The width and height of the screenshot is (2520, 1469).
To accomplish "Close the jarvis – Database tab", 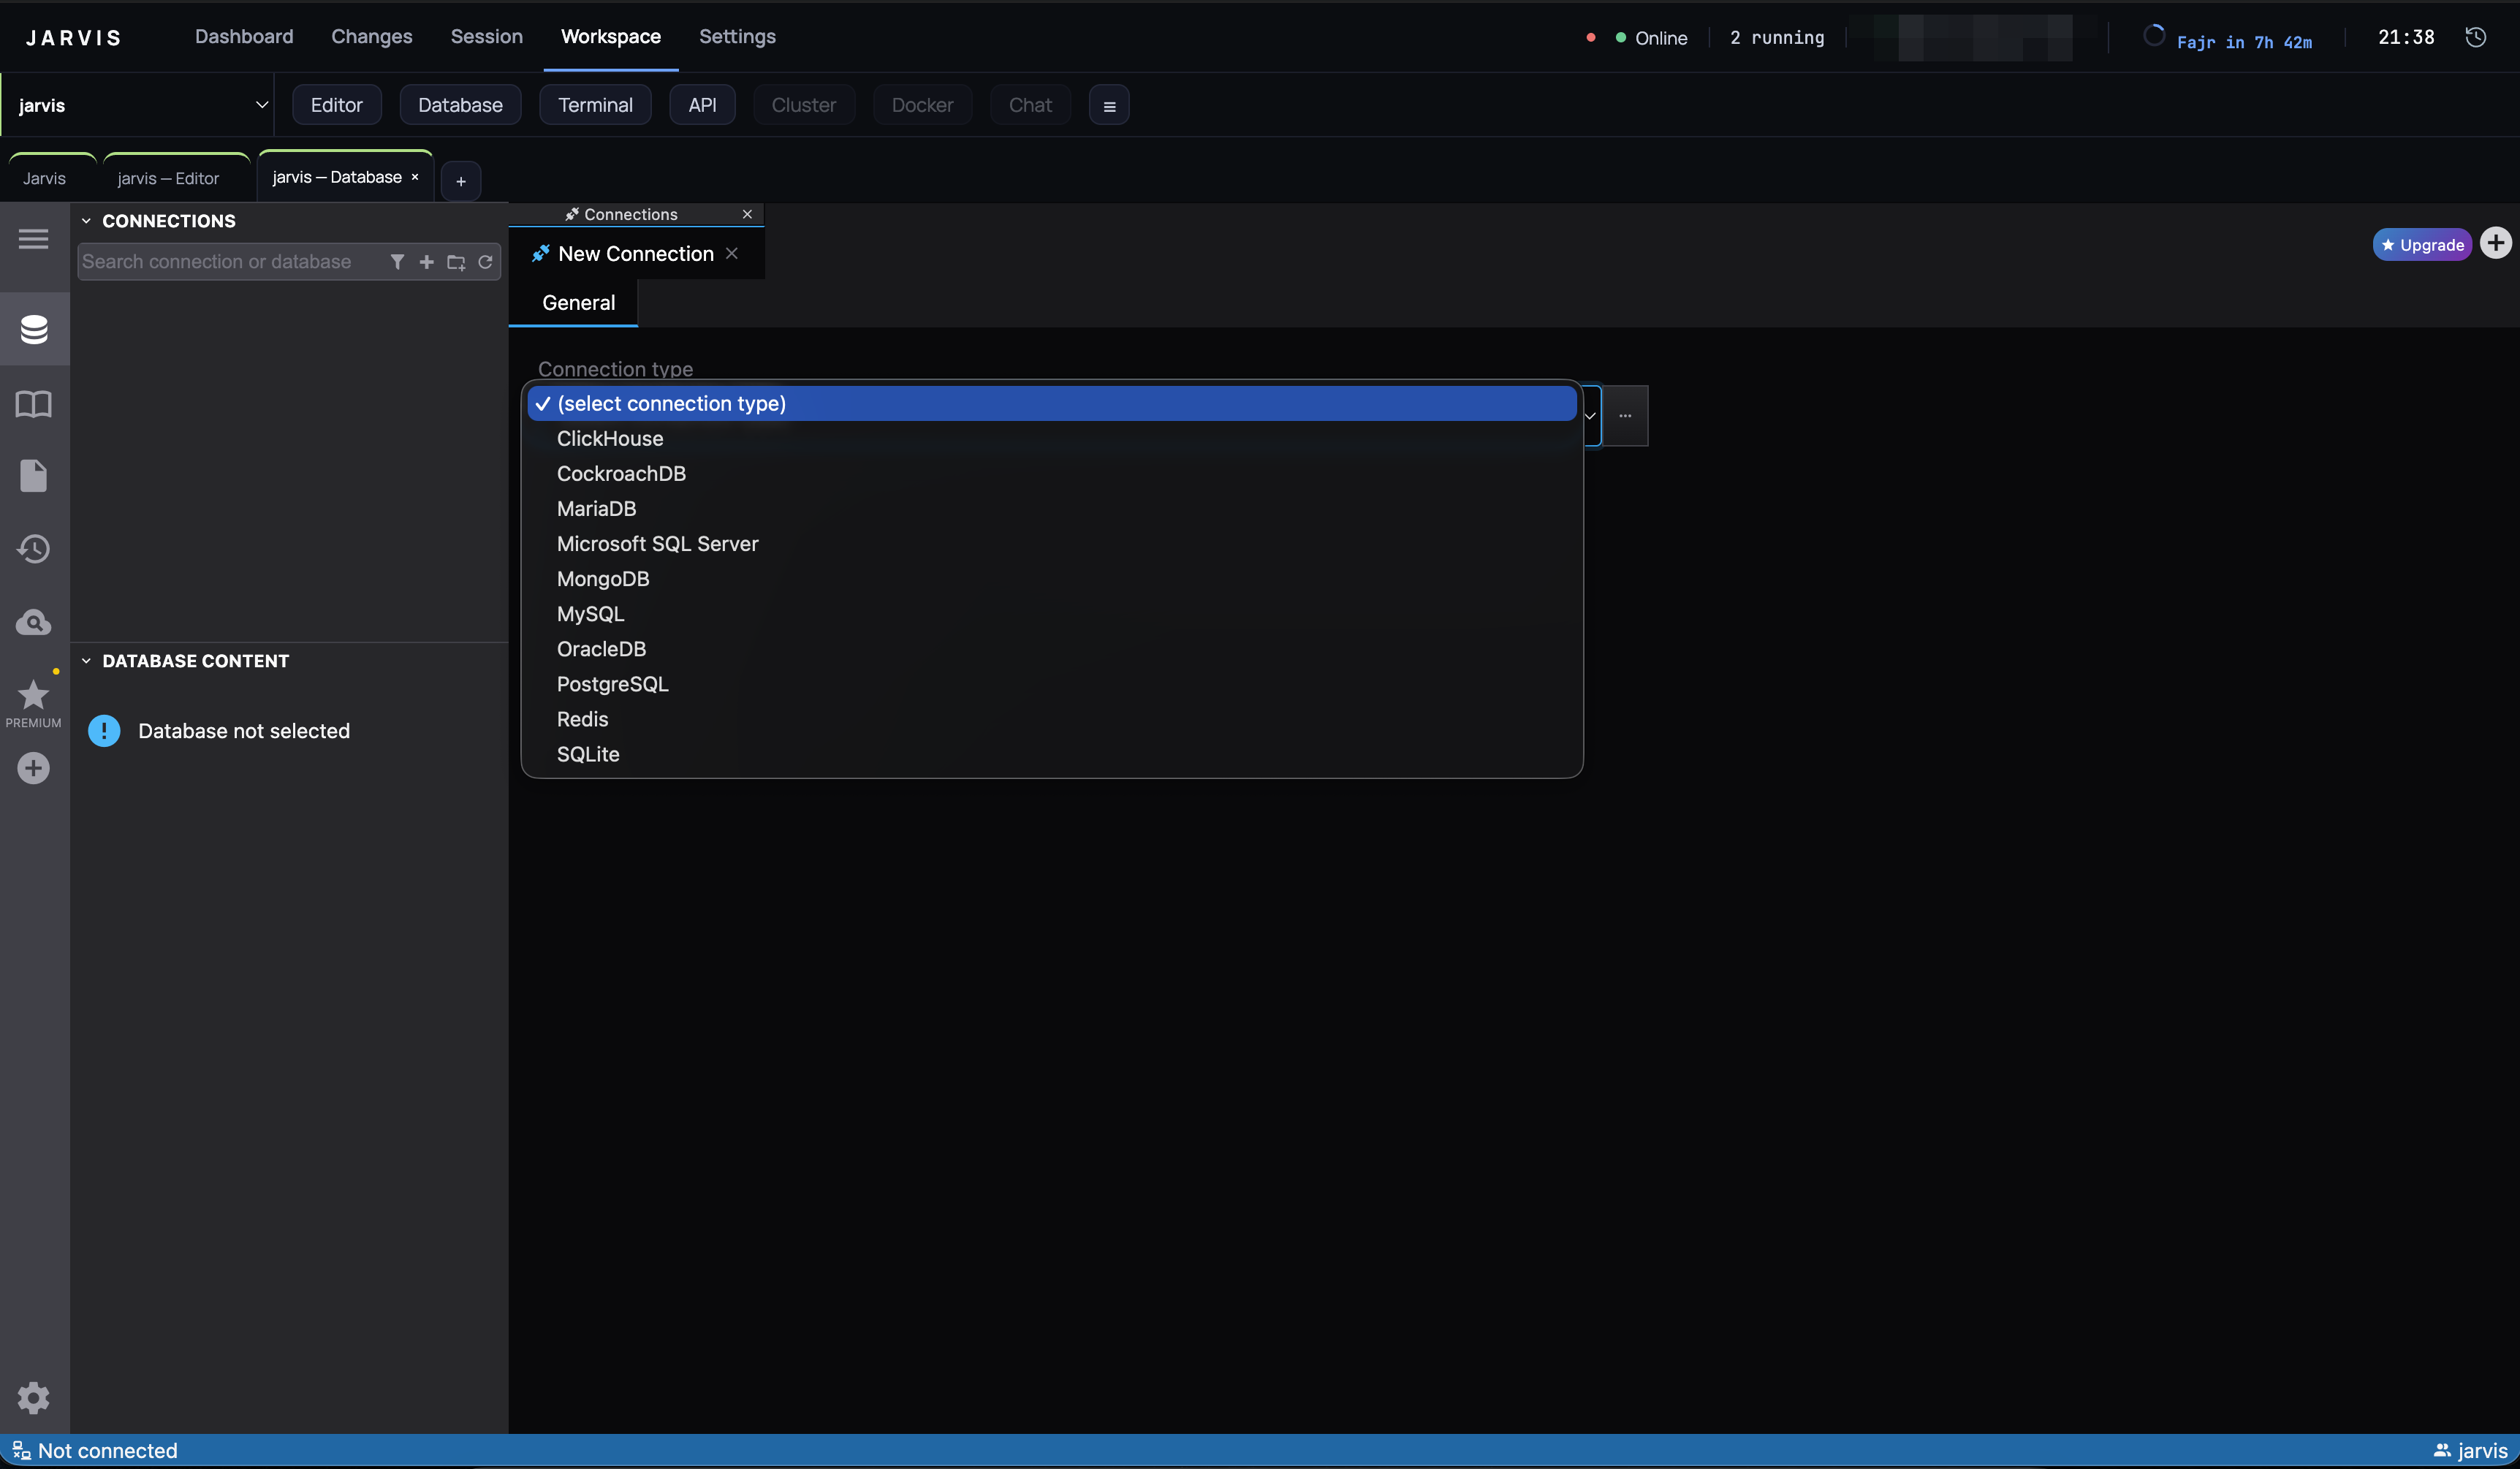I will 415,177.
